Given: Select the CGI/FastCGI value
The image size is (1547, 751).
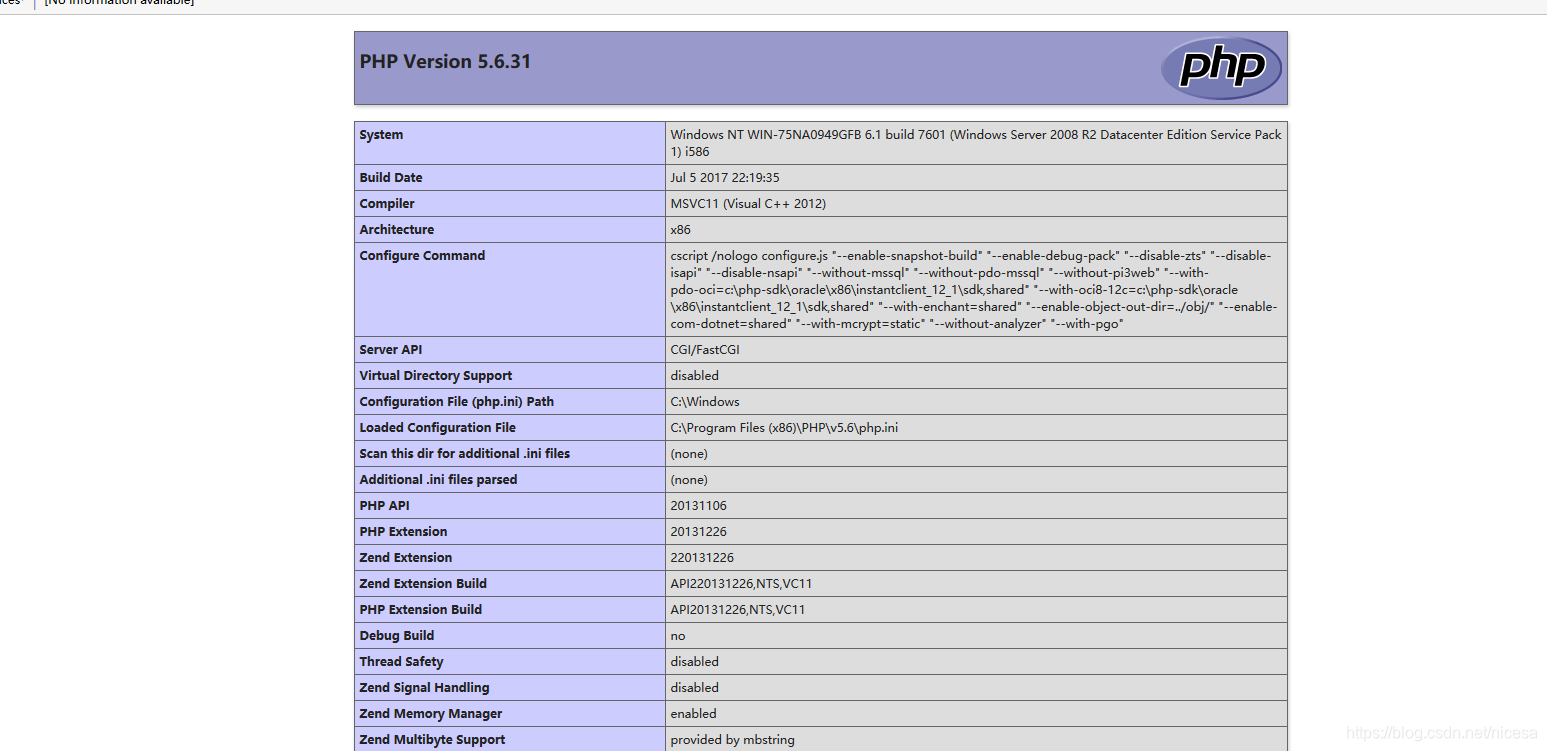Looking at the screenshot, I should 705,350.
